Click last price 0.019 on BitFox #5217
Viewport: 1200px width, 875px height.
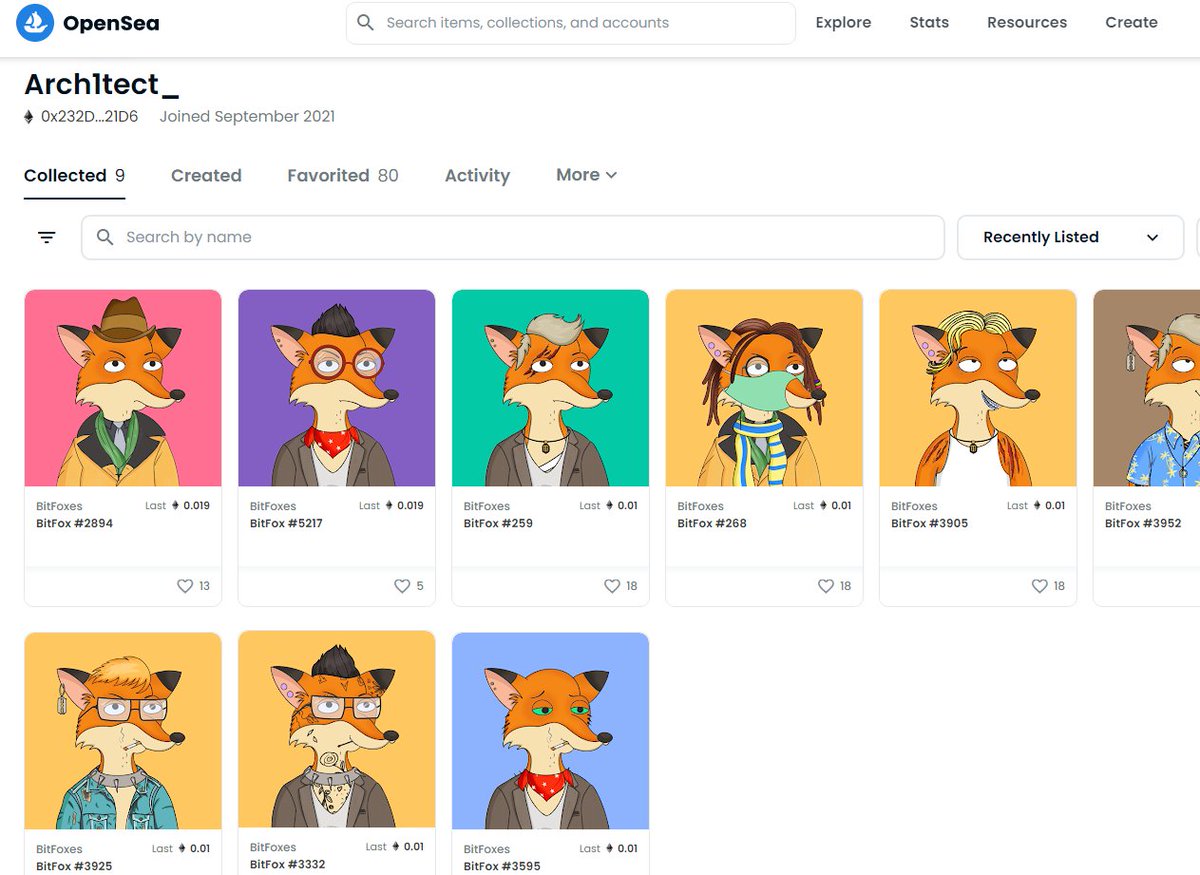pyautogui.click(x=410, y=506)
